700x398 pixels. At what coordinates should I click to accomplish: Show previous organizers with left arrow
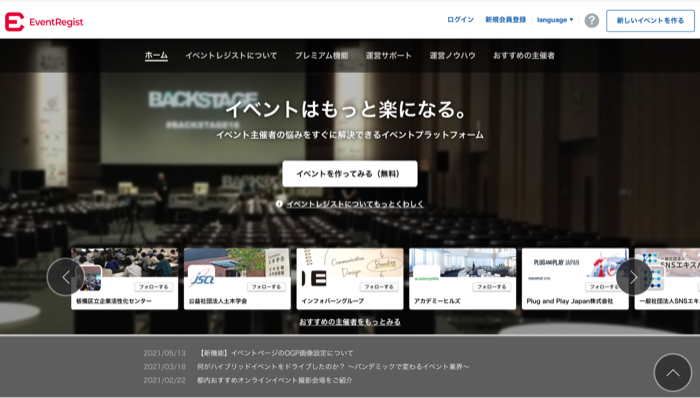[66, 277]
